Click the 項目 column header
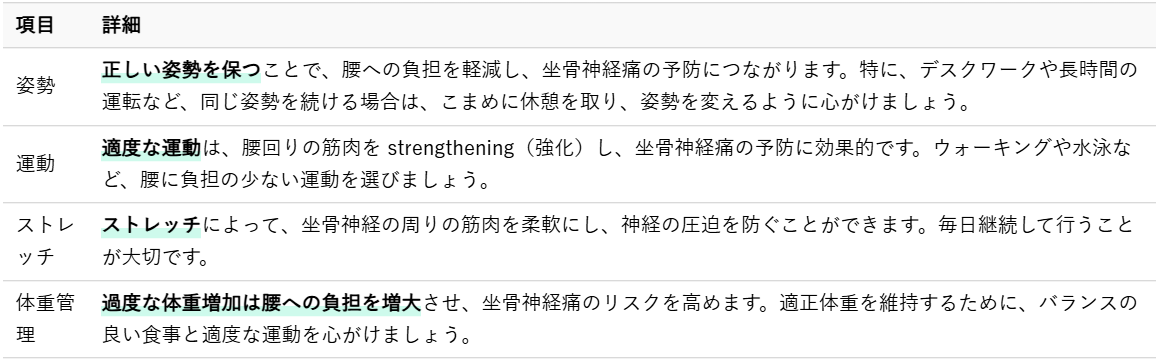The image size is (1161, 360). pos(35,25)
